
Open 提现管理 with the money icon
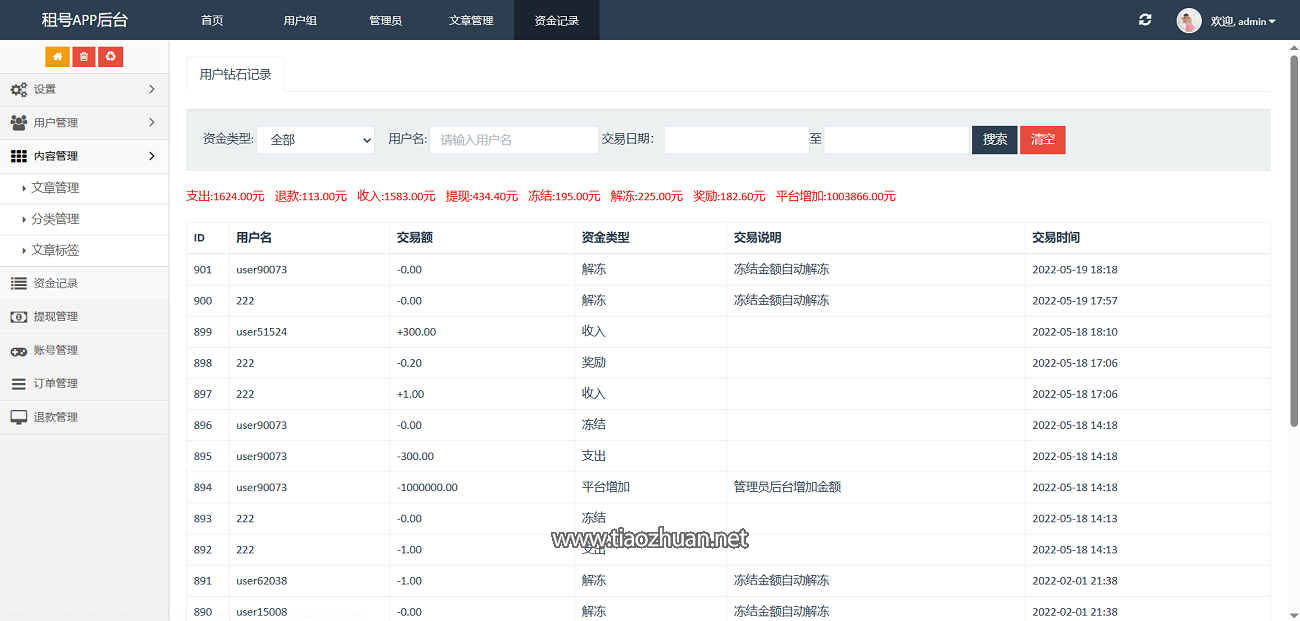click(x=55, y=317)
